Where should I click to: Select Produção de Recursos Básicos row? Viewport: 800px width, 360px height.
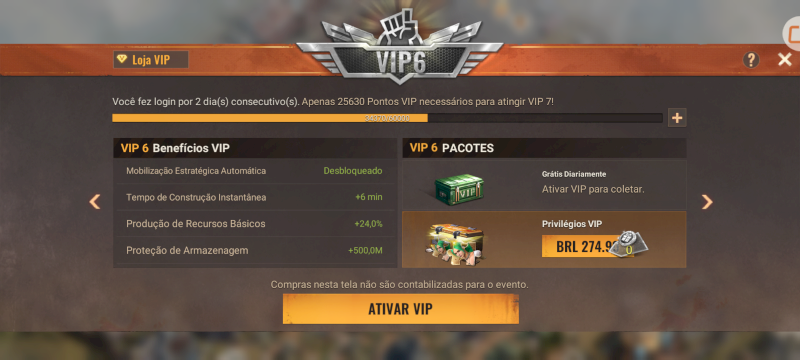point(255,224)
